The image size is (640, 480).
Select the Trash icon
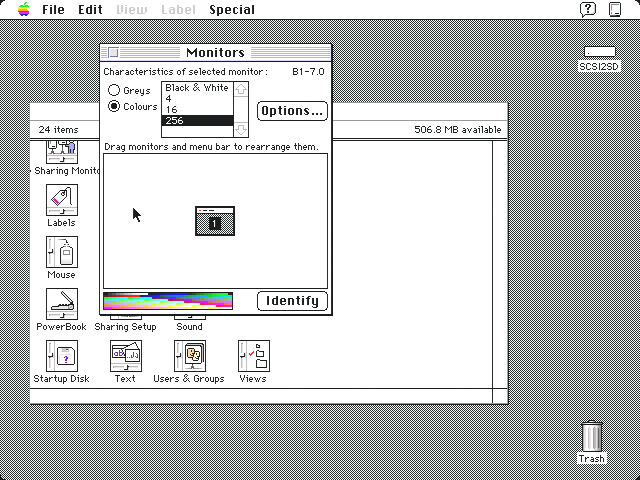point(591,436)
